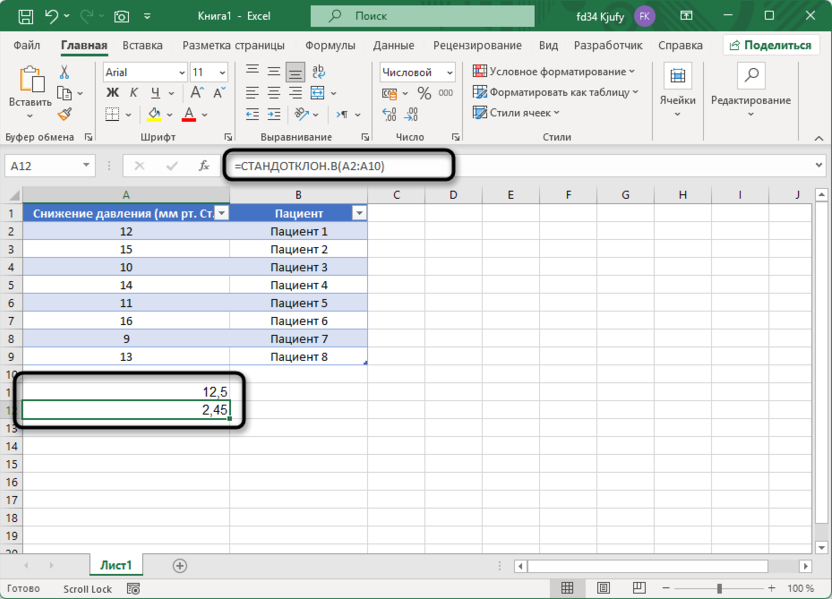Toggle Bold formatting
832x599 pixels.
click(x=111, y=93)
